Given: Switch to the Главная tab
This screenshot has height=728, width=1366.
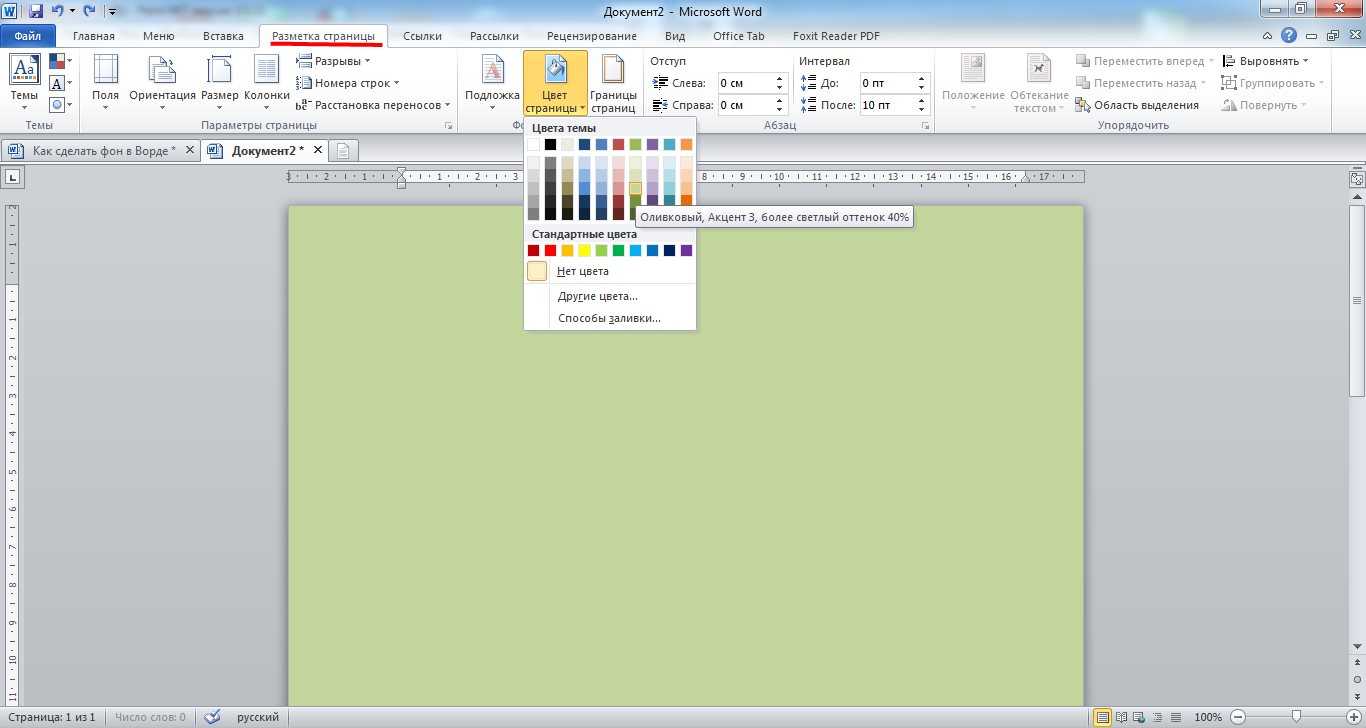Looking at the screenshot, I should [94, 36].
